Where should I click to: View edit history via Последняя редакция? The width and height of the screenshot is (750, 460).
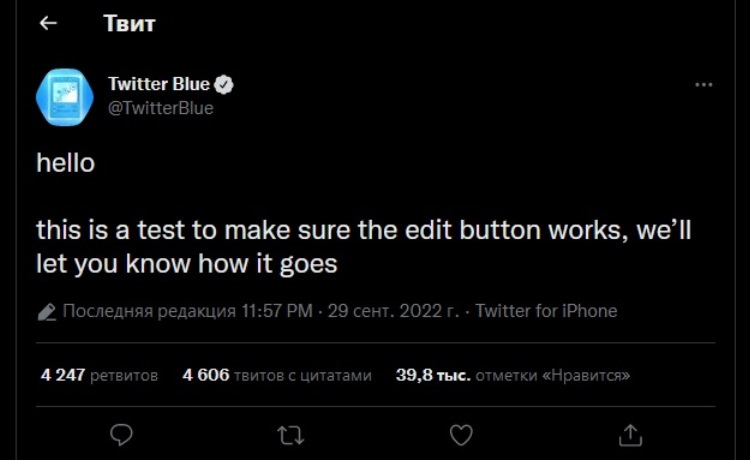[149, 311]
